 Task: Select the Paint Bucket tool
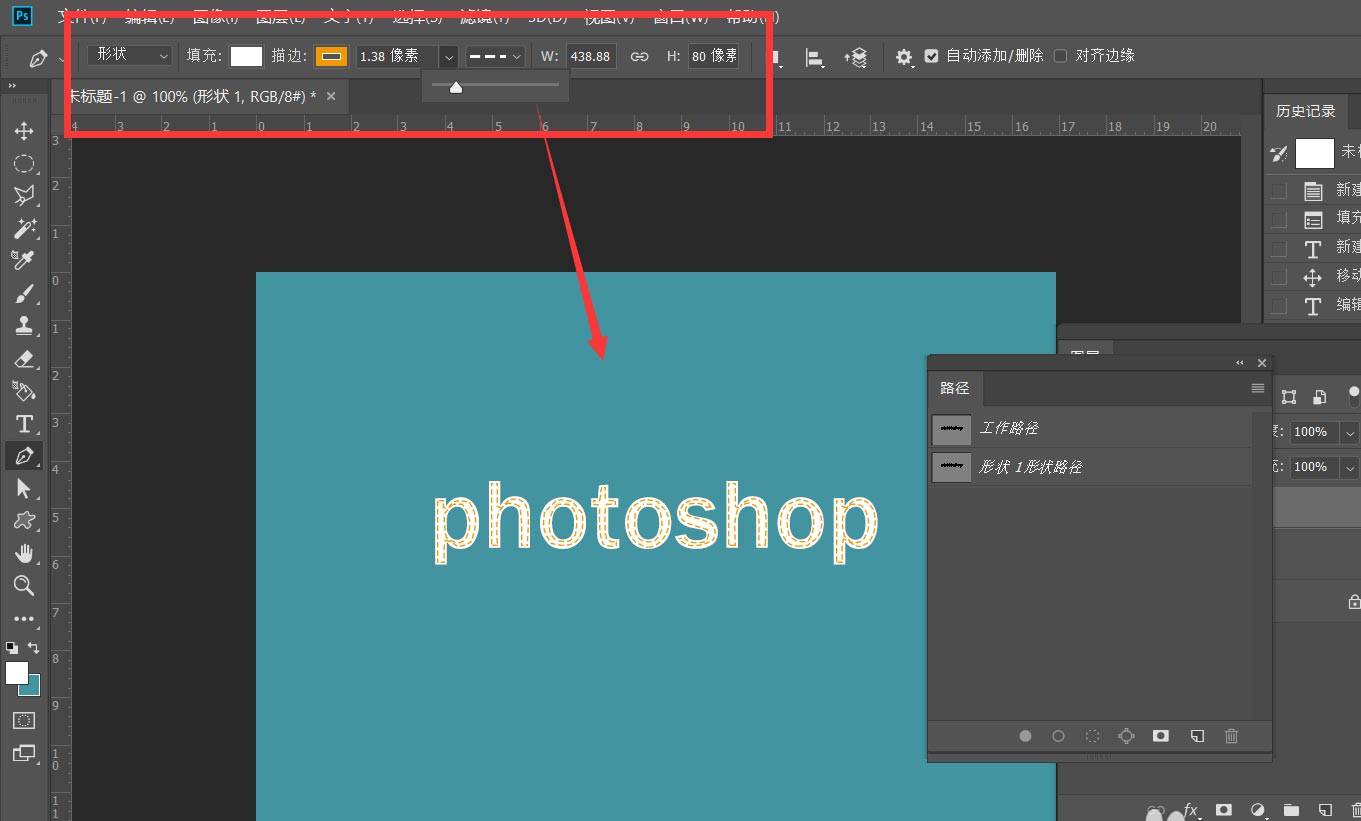[24, 390]
